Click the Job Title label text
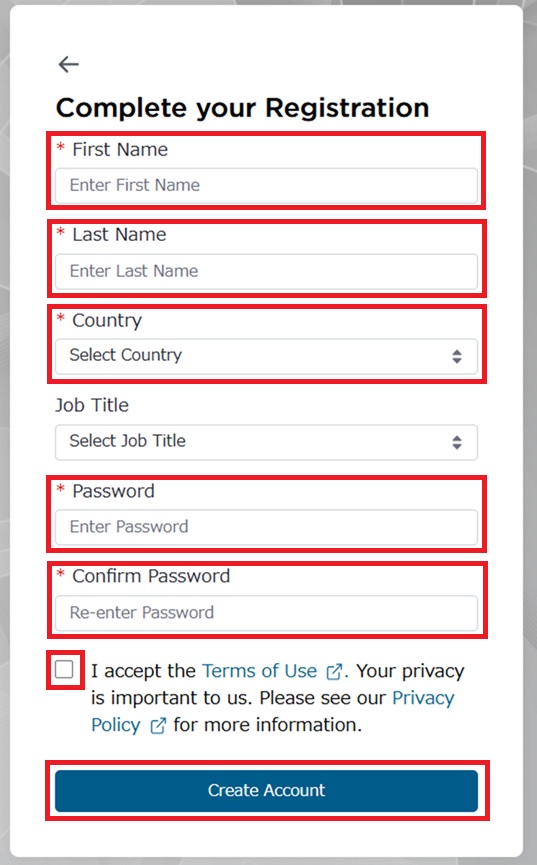This screenshot has width=537, height=865. tap(92, 405)
